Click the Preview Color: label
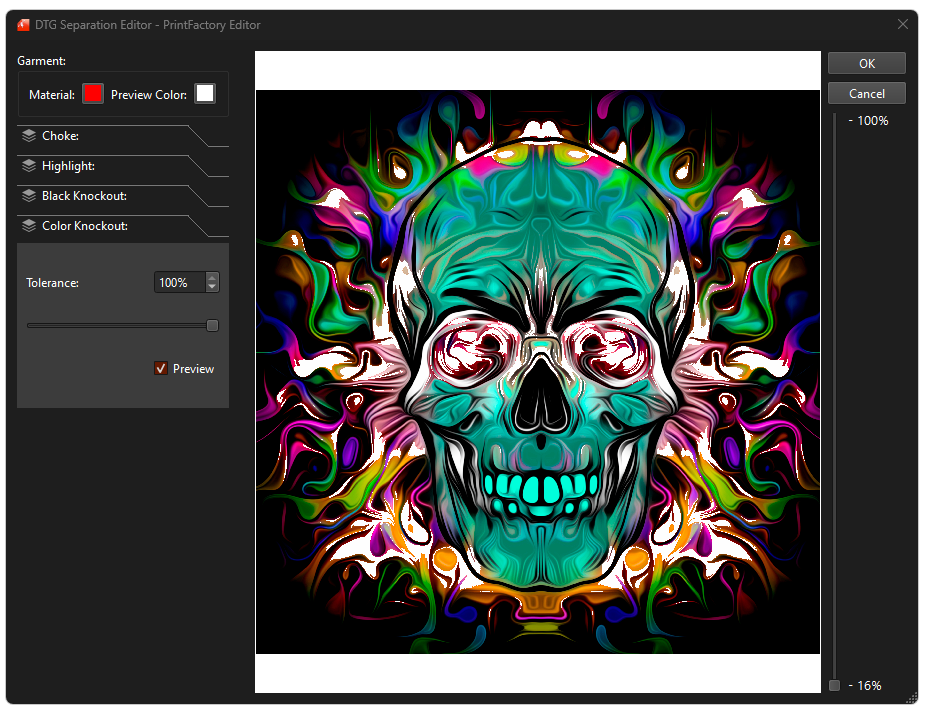Image resolution: width=930 pixels, height=712 pixels. [x=149, y=95]
